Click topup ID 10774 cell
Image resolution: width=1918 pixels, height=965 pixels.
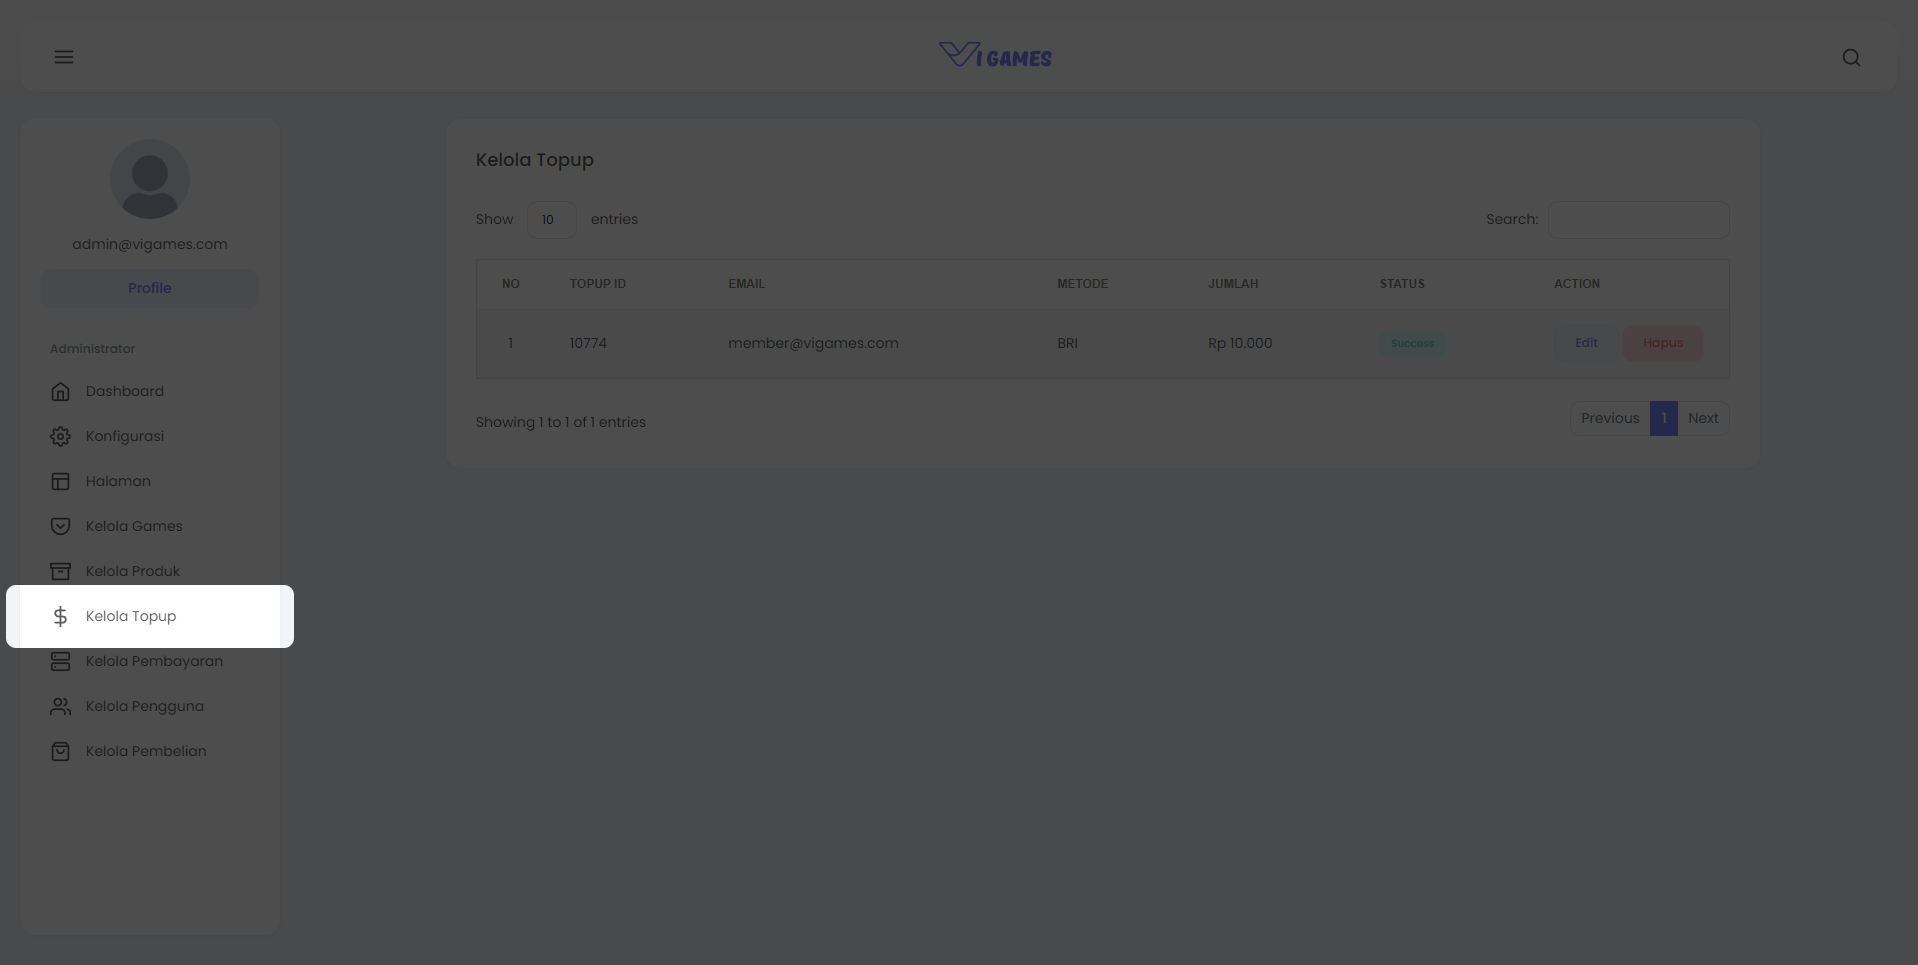tap(588, 343)
